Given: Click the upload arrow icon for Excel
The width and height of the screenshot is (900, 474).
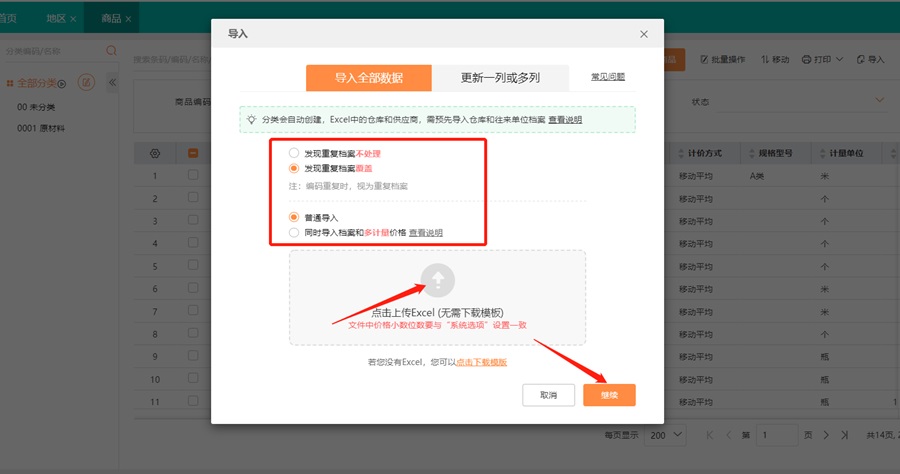Looking at the screenshot, I should [440, 280].
